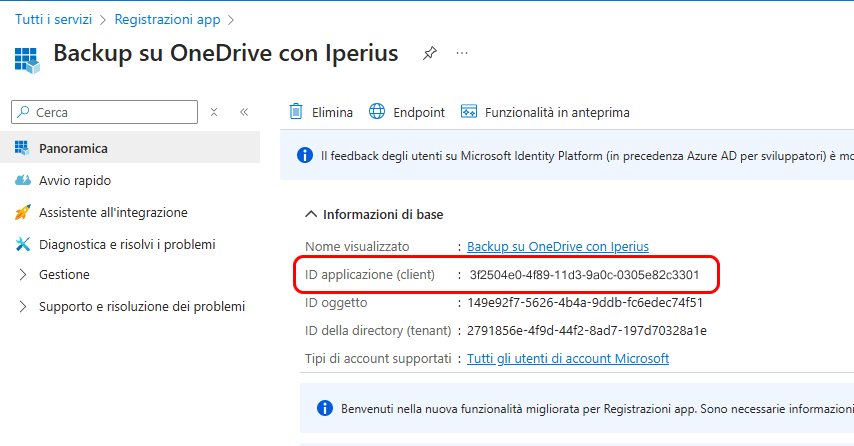Image resolution: width=854 pixels, height=446 pixels.
Task: Open Assistente all'integrazione
Action: 113,212
